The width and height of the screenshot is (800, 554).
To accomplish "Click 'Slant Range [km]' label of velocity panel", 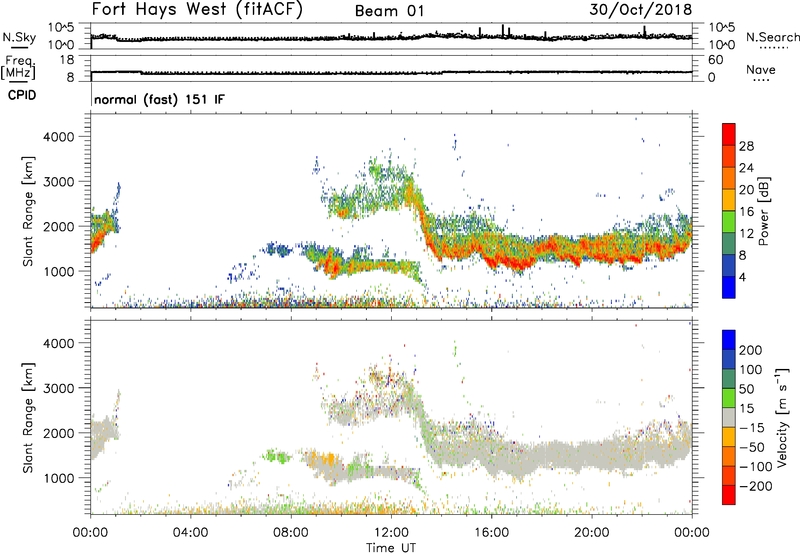I will (28, 417).
